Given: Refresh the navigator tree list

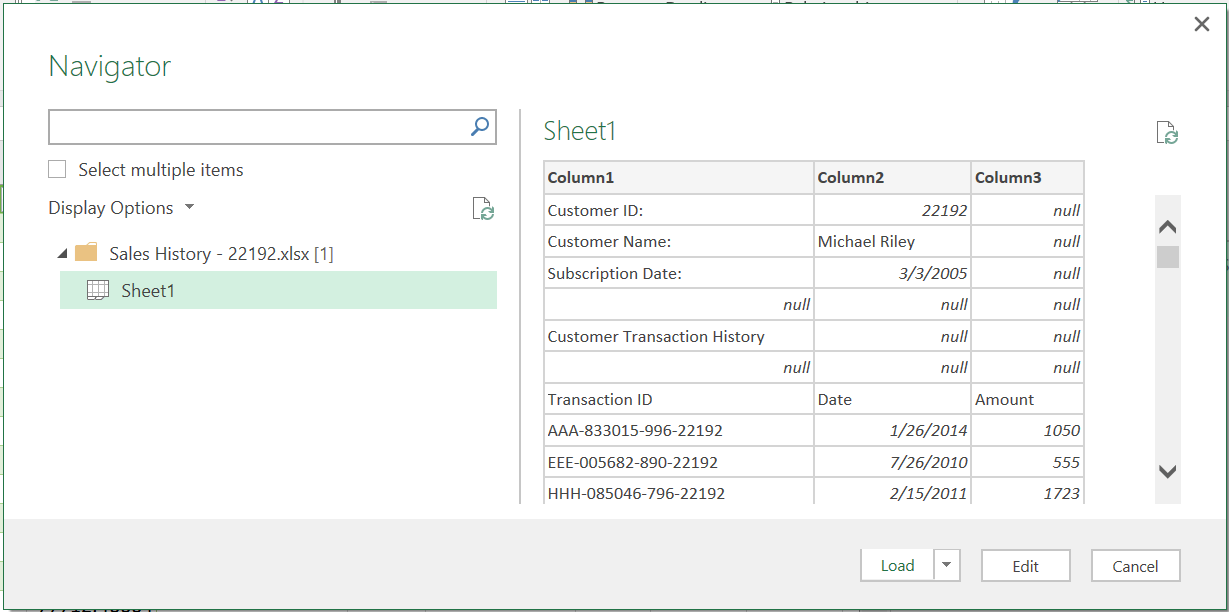Looking at the screenshot, I should [x=483, y=209].
